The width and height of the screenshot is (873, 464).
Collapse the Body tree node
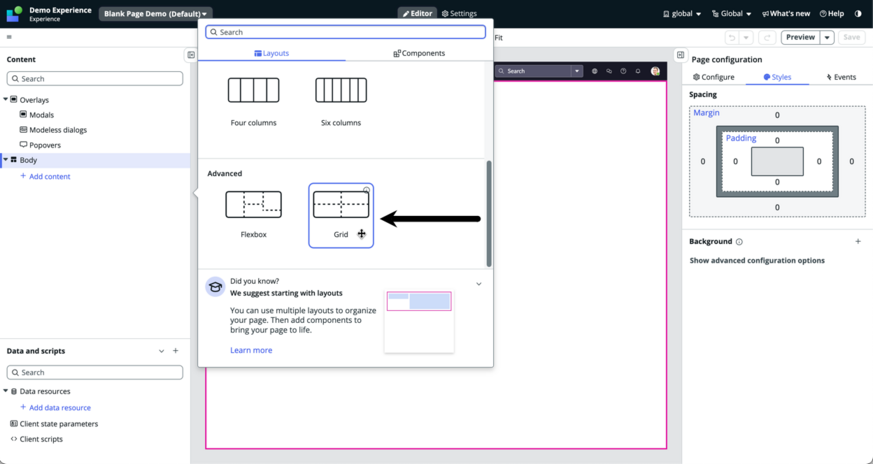pos(6,160)
